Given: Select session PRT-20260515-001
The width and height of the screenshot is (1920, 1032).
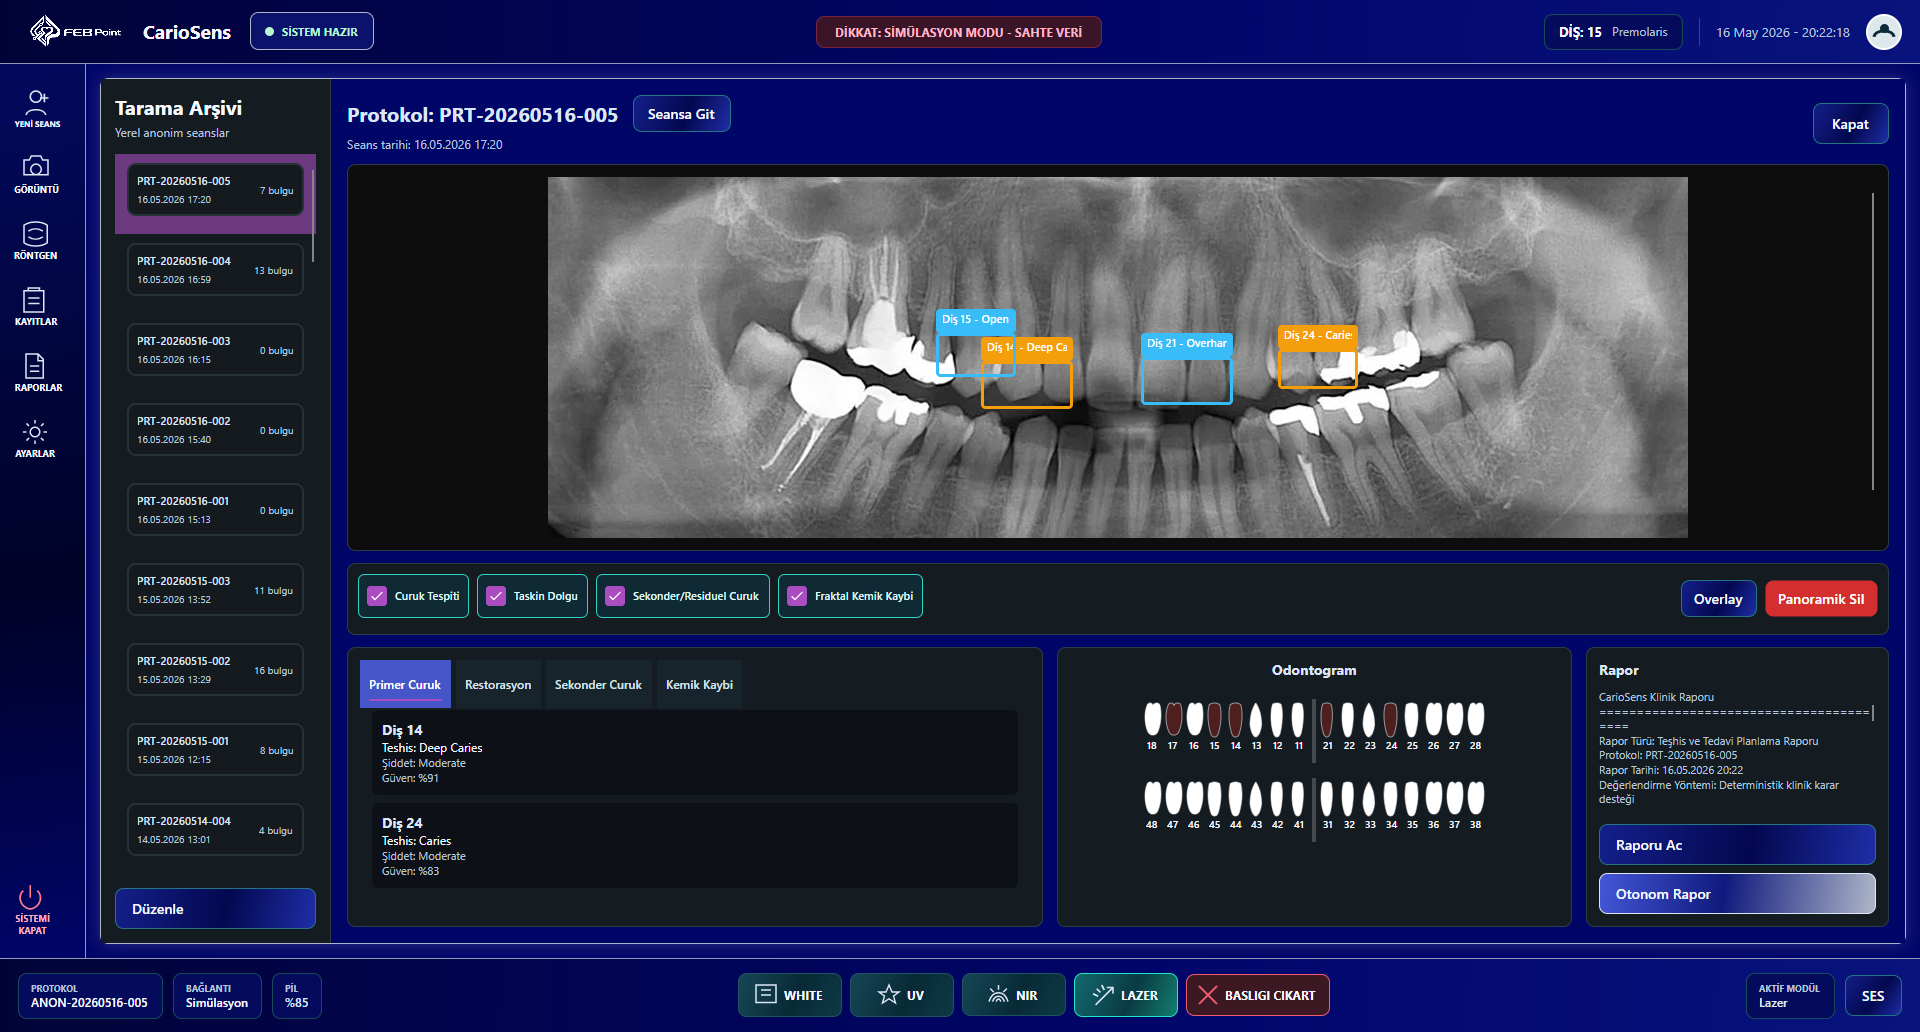Looking at the screenshot, I should point(215,750).
